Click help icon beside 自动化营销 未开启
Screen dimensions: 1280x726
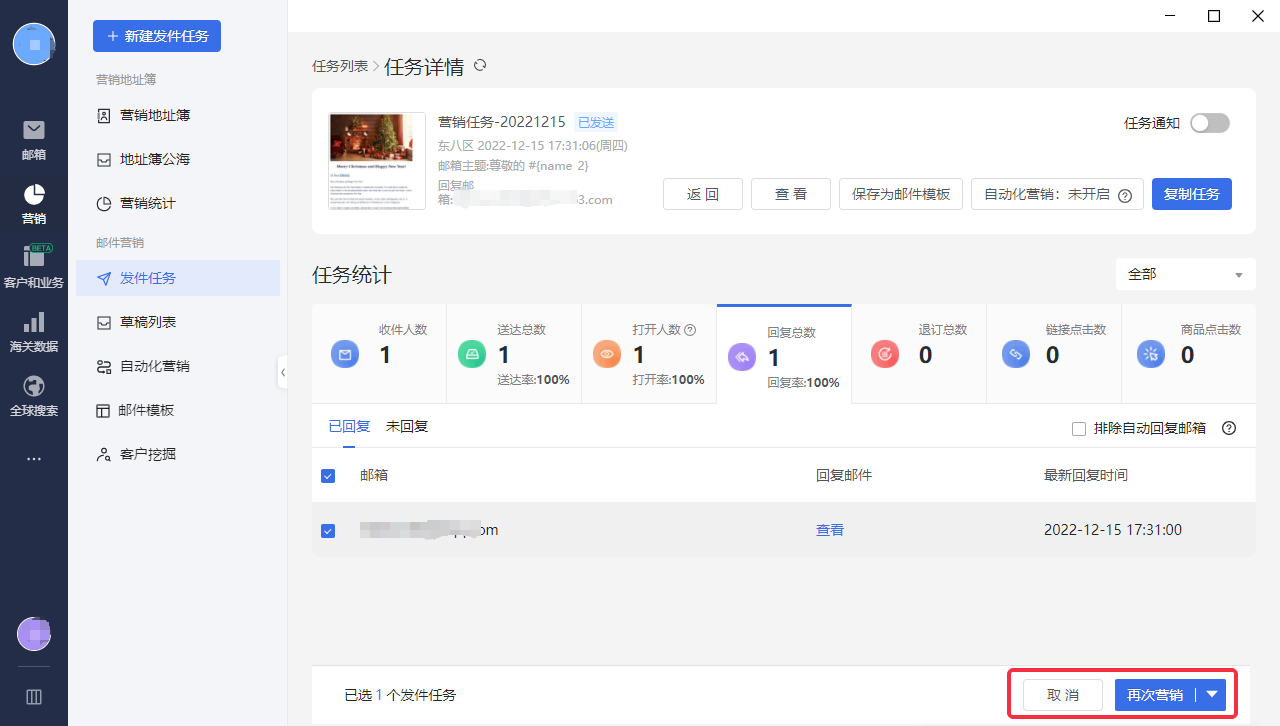click(1125, 195)
